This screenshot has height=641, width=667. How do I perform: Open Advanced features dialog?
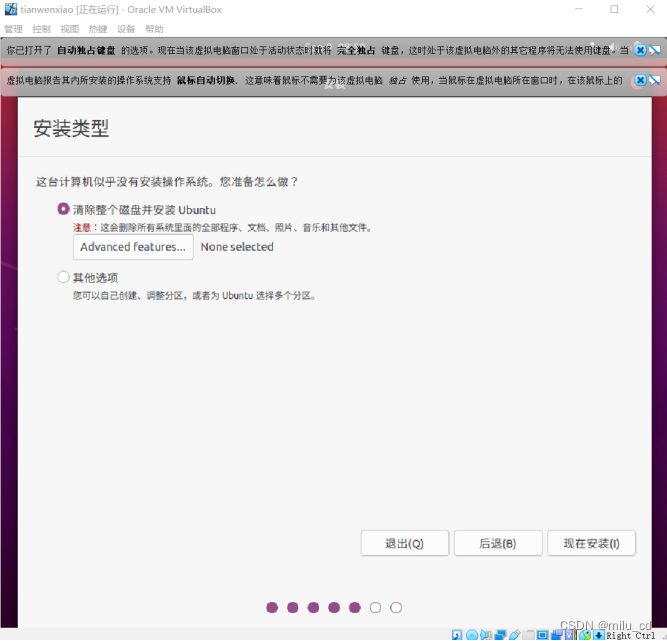(133, 247)
